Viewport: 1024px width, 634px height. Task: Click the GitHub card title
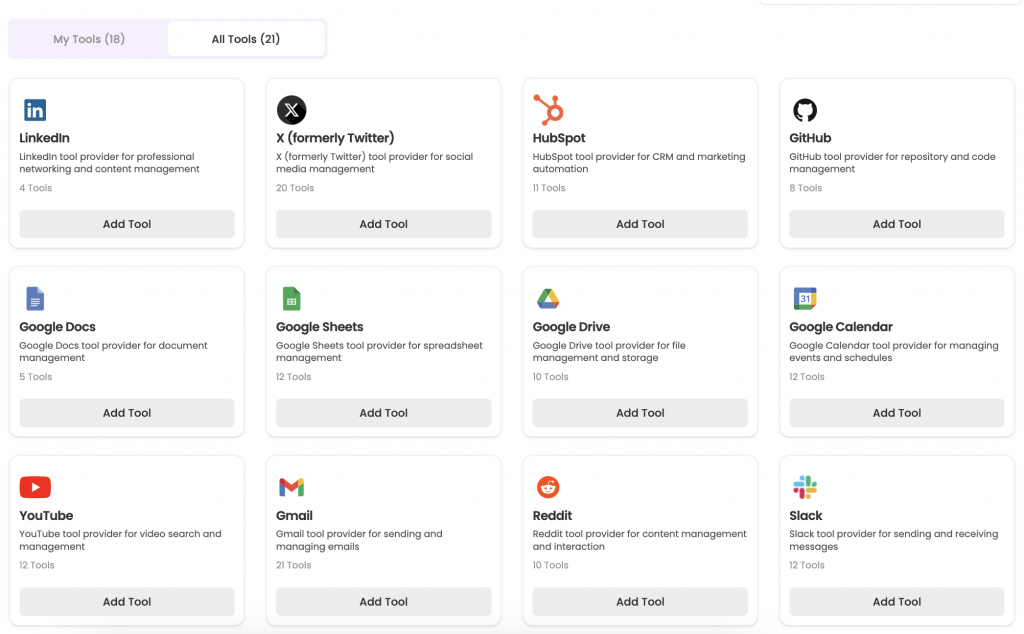(x=810, y=138)
